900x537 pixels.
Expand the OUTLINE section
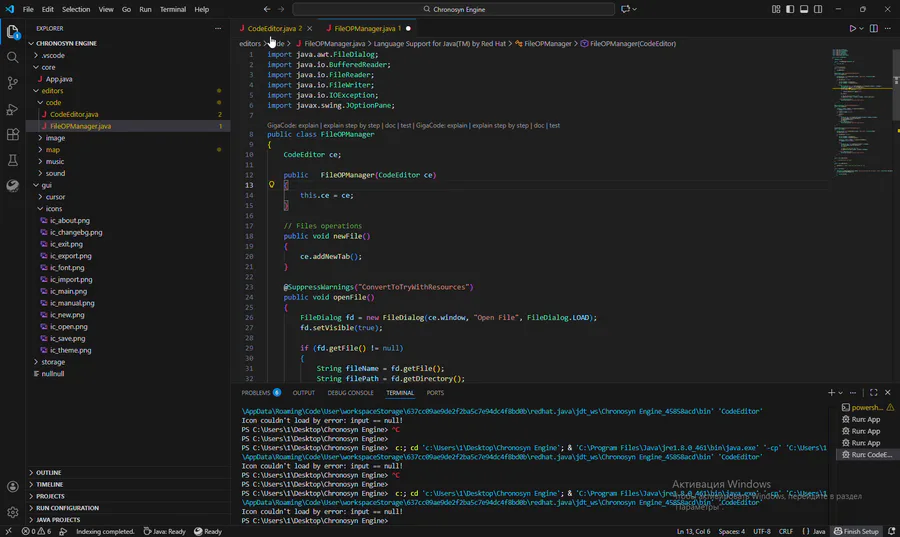(x=49, y=472)
